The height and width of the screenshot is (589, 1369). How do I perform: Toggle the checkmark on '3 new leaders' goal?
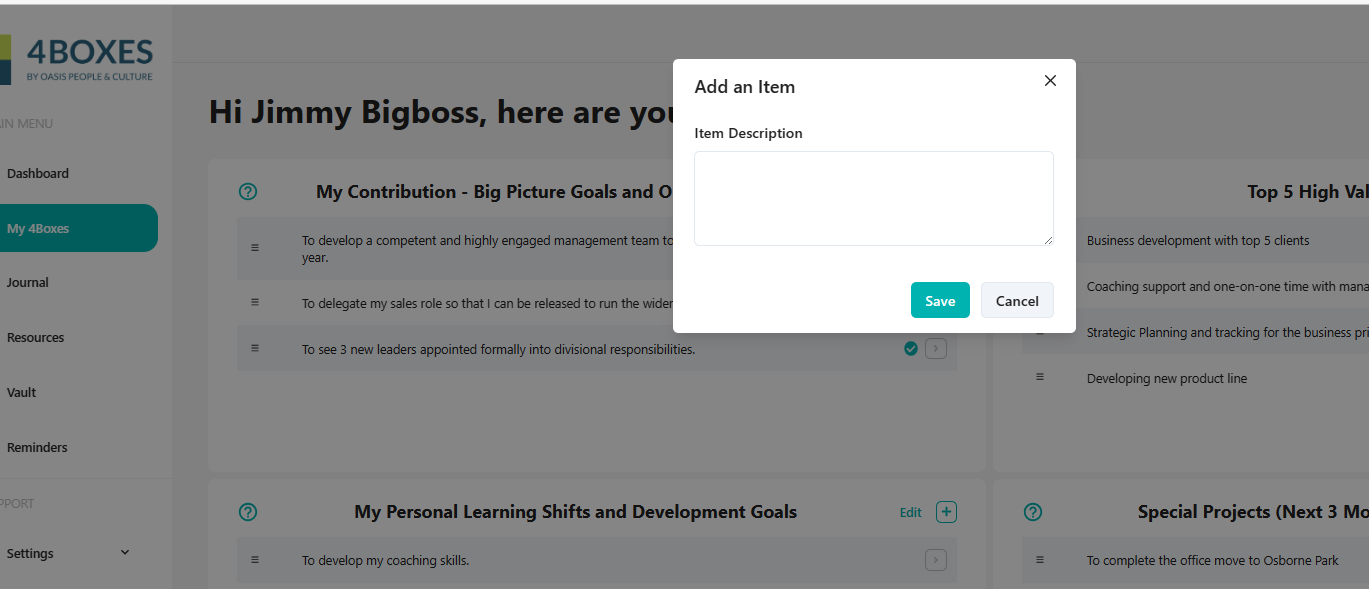(910, 349)
